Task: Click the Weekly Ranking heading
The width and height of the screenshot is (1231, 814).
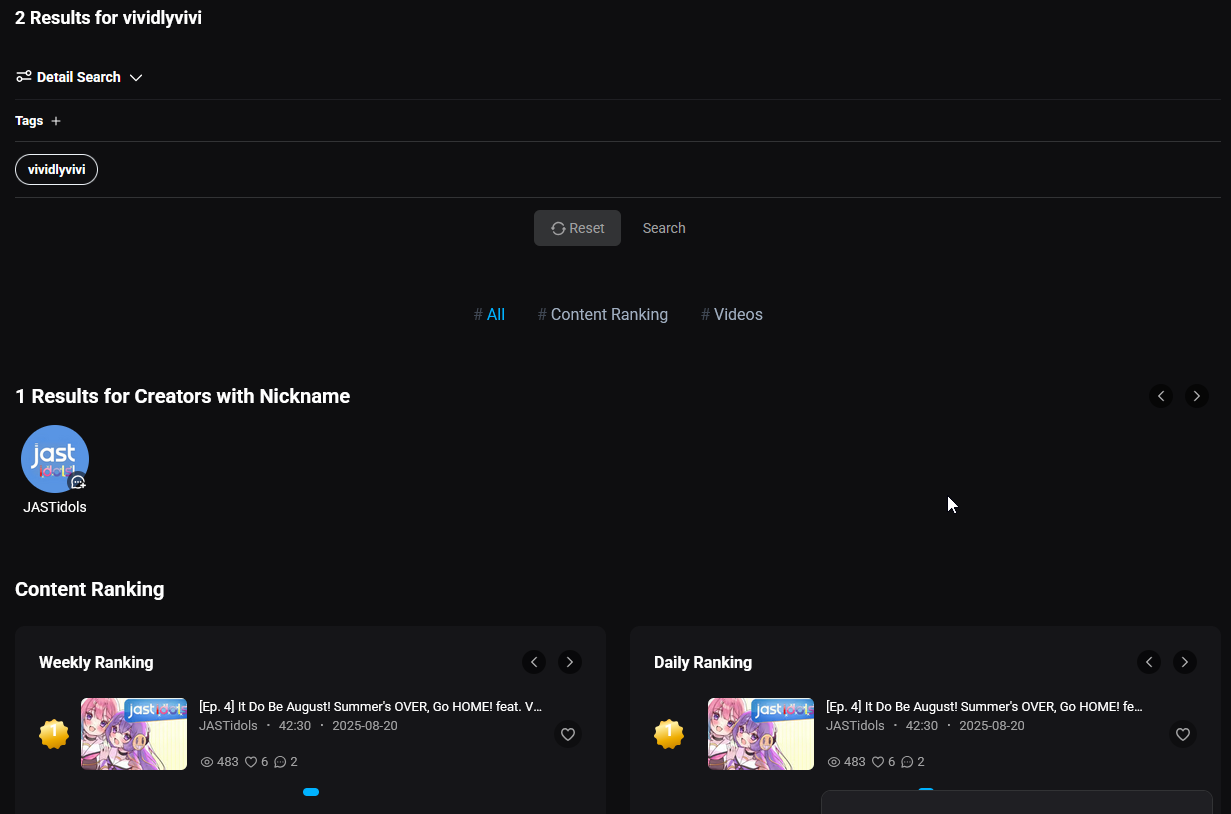Action: click(96, 662)
